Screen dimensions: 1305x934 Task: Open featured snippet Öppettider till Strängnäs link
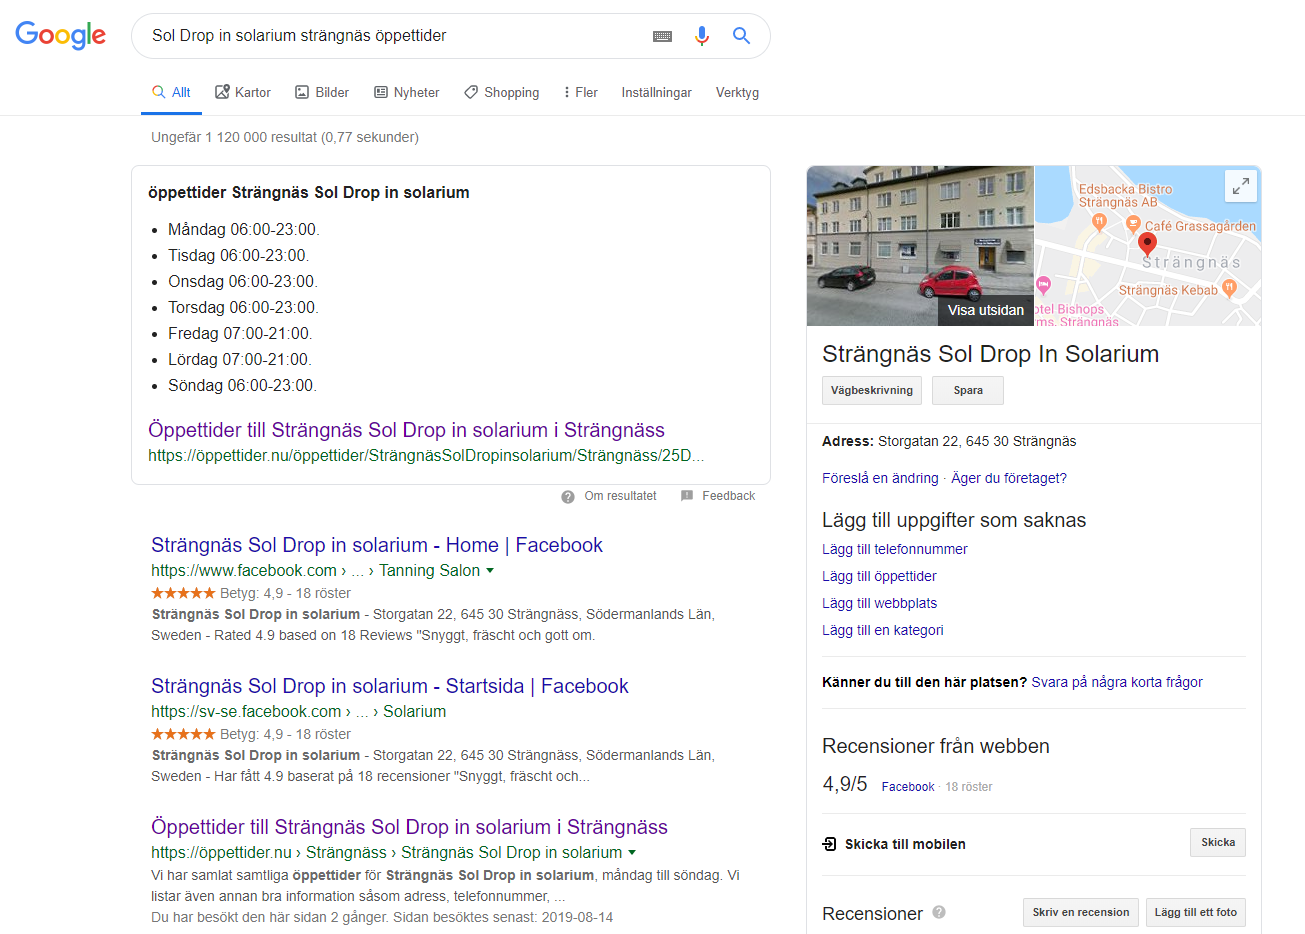(x=406, y=430)
